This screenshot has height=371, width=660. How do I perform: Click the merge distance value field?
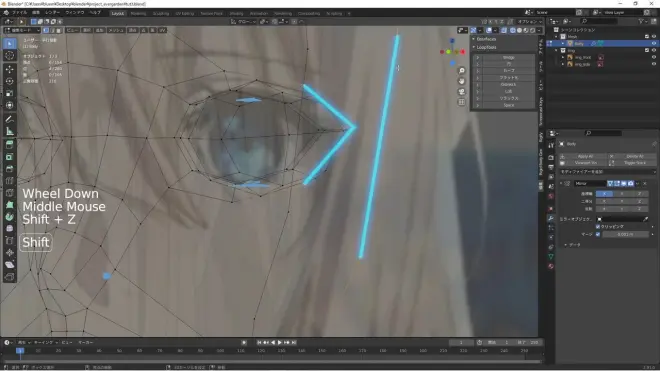(x=625, y=234)
